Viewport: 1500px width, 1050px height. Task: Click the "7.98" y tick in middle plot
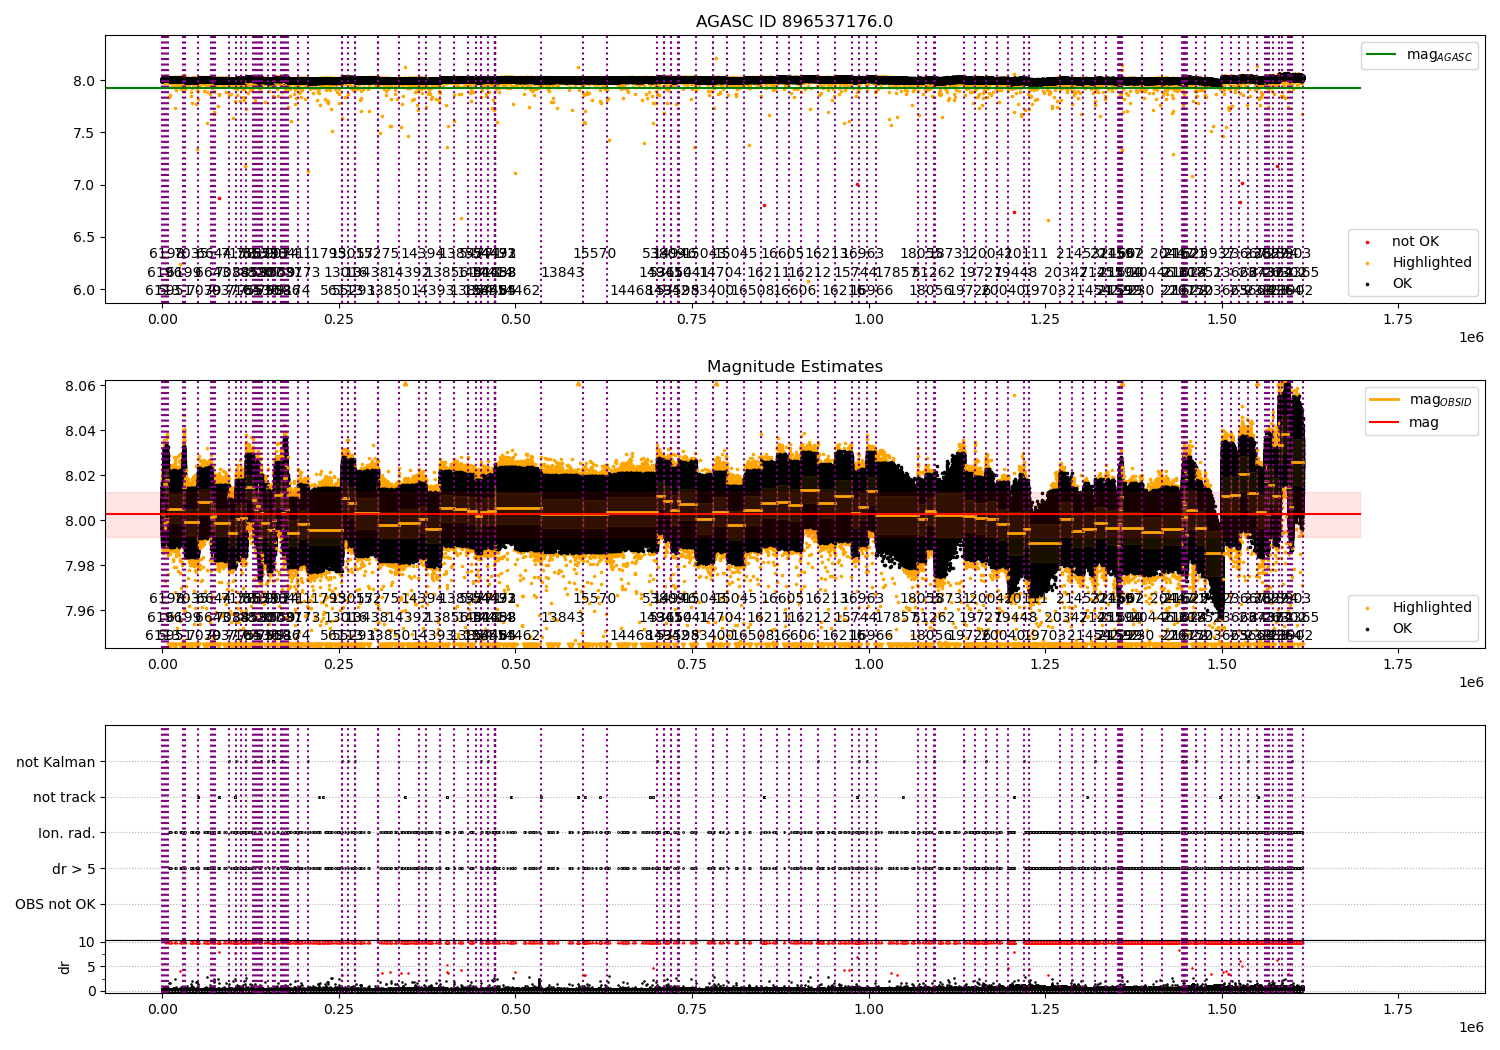[x=81, y=566]
